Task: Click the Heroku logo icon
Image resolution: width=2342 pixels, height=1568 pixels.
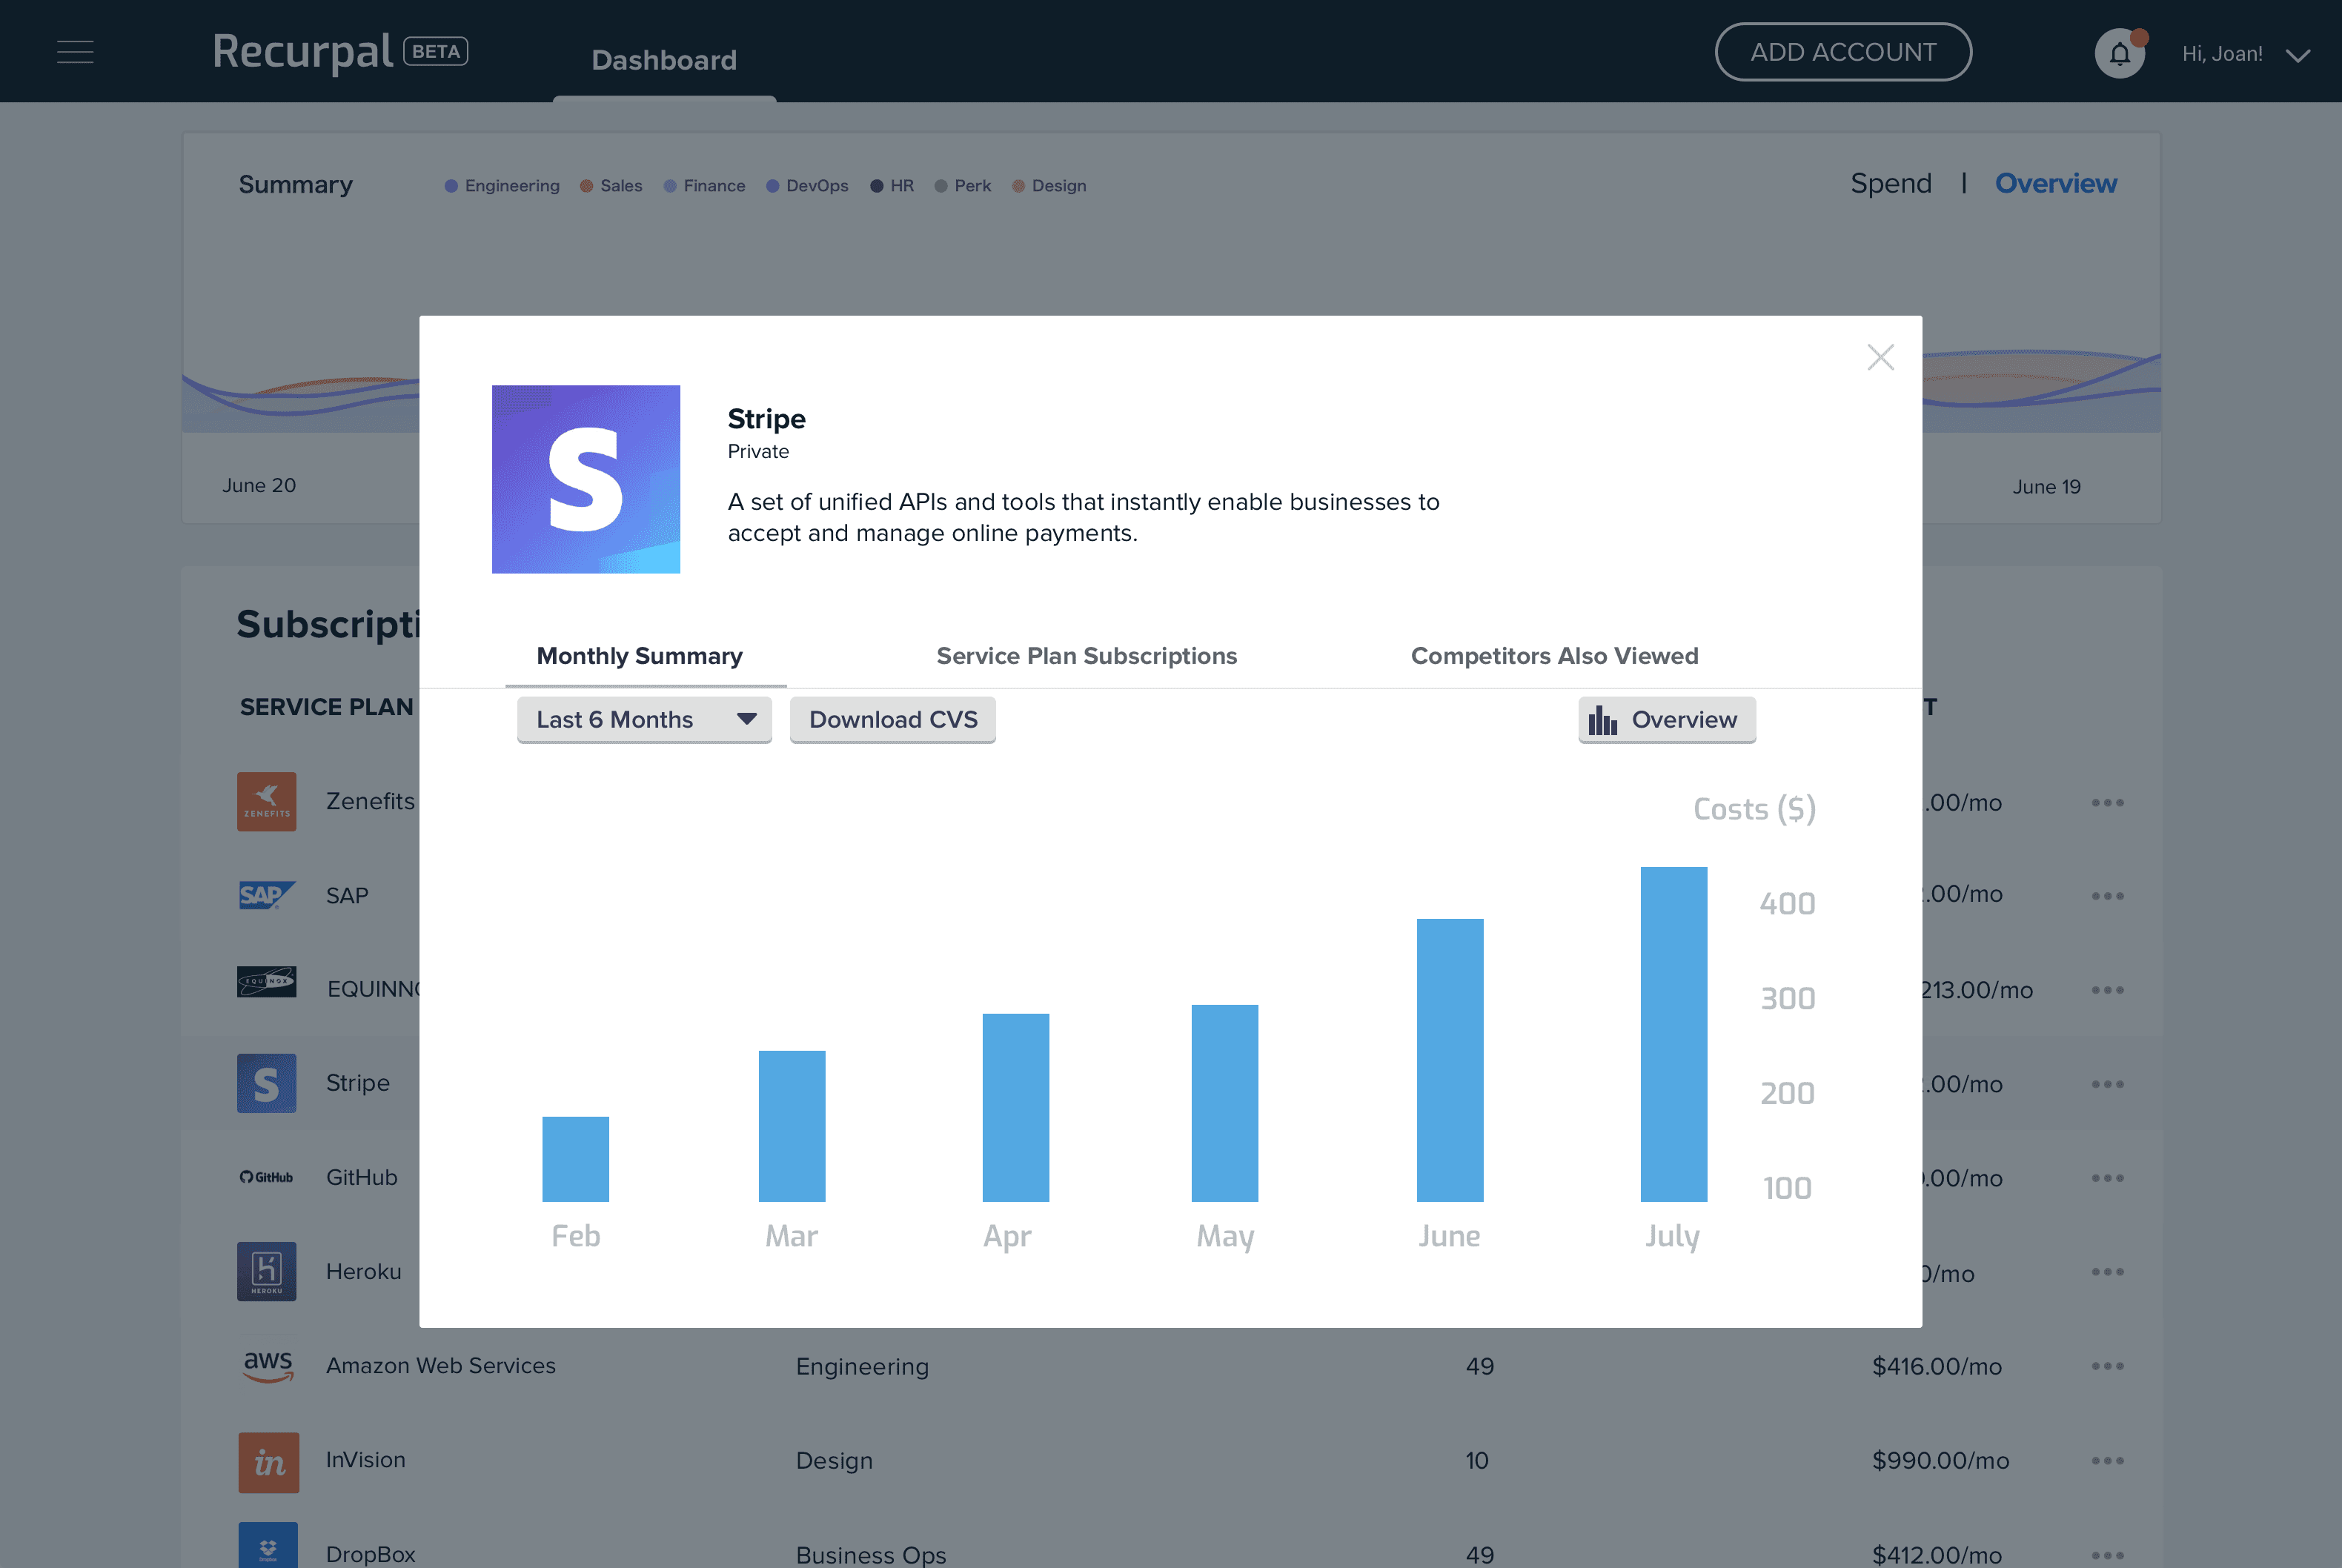Action: (266, 1271)
